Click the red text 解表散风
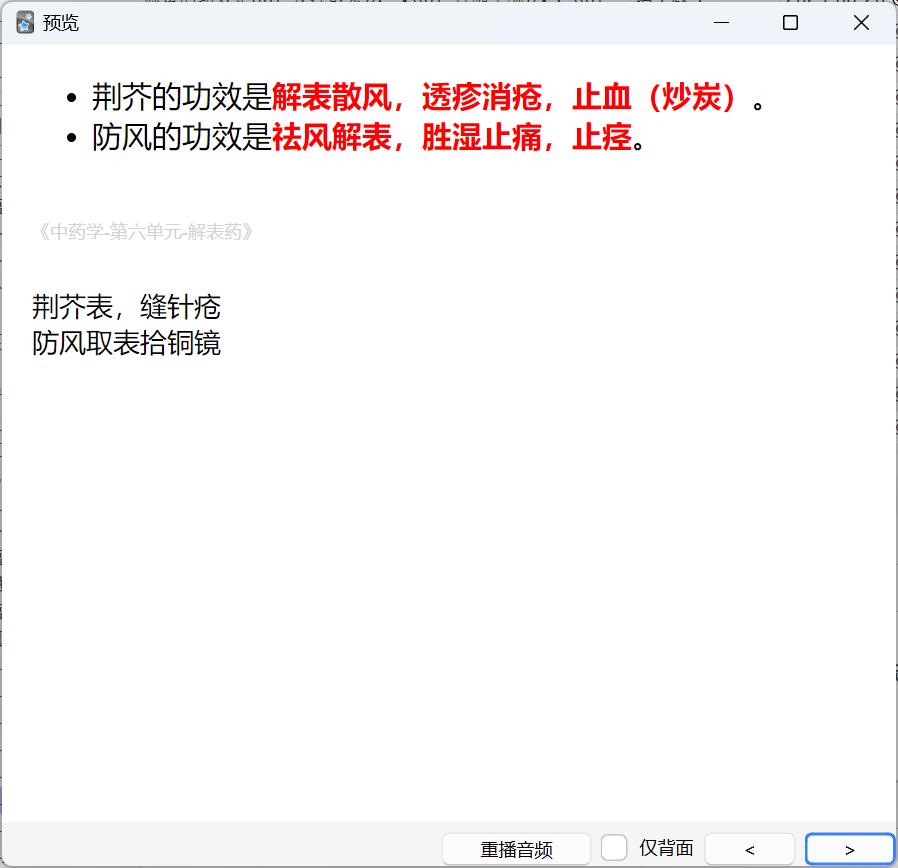This screenshot has width=898, height=868. click(332, 97)
